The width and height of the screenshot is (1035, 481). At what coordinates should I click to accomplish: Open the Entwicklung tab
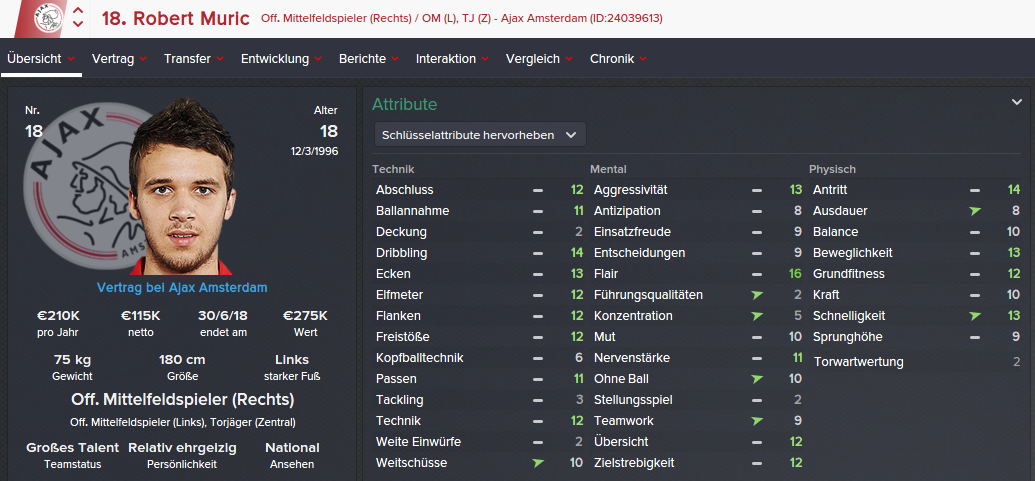click(x=275, y=59)
